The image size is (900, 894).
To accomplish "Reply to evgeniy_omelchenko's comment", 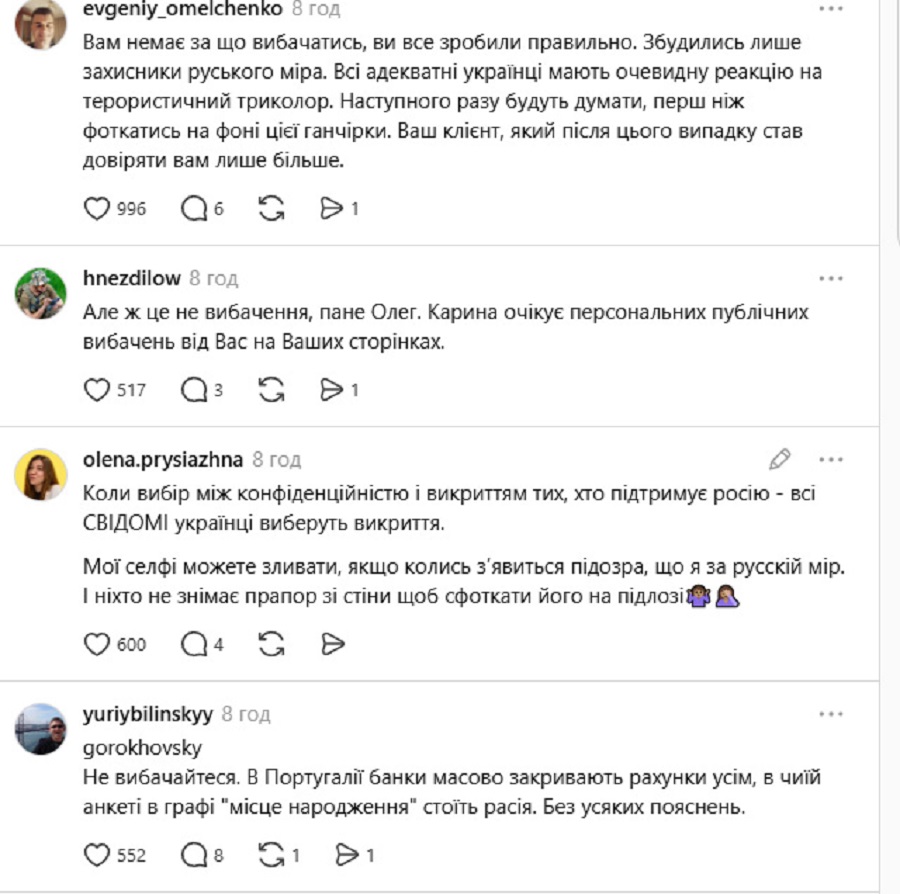I will pyautogui.click(x=193, y=208).
